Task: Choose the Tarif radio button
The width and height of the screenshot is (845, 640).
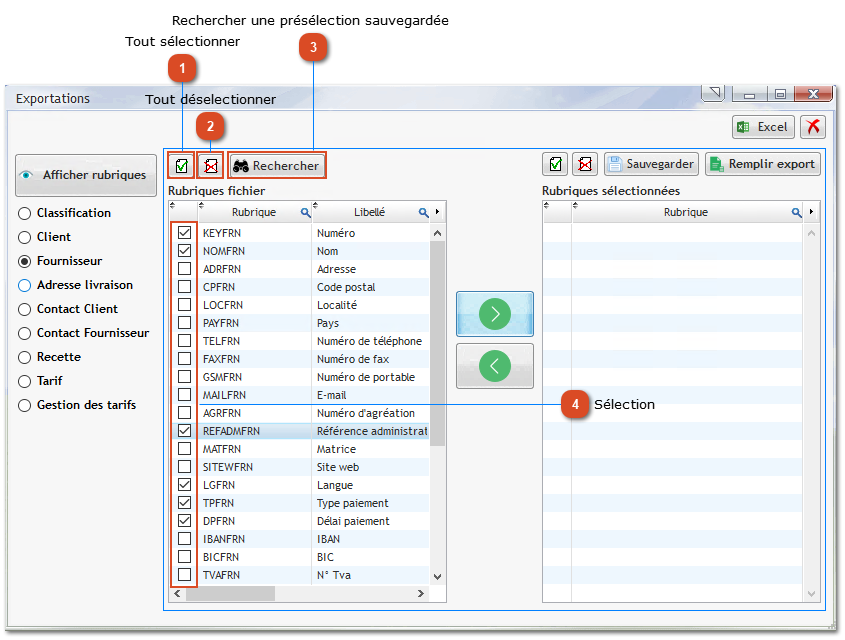Action: click(x=25, y=381)
